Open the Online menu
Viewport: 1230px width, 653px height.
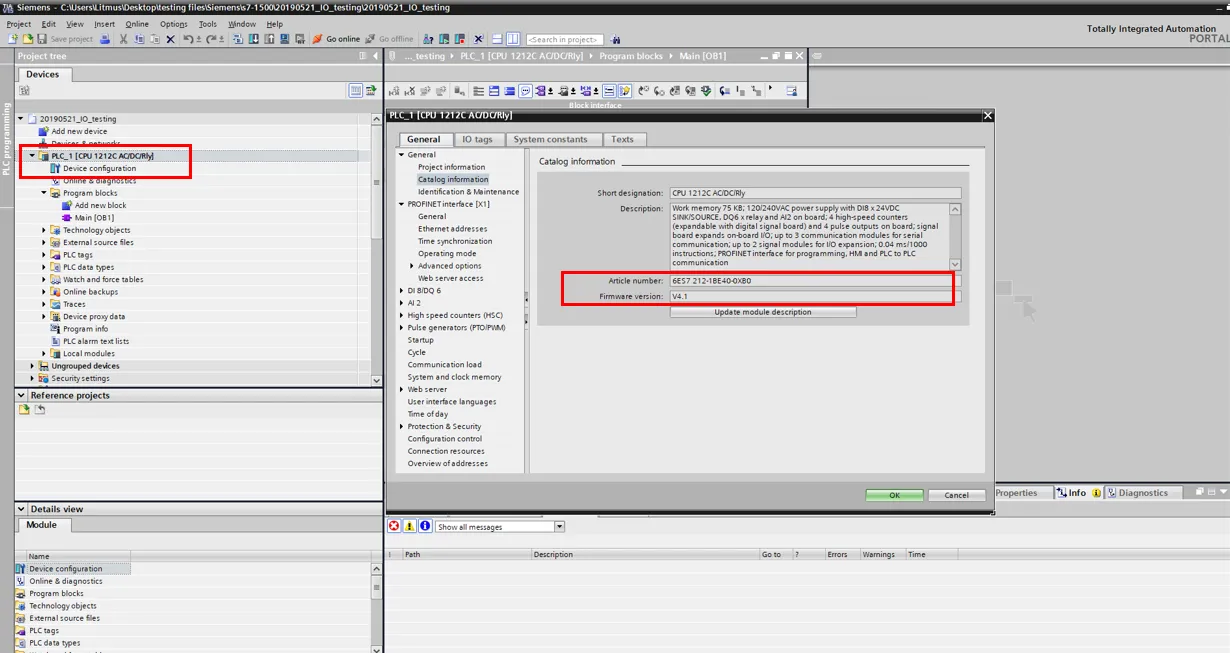click(137, 24)
